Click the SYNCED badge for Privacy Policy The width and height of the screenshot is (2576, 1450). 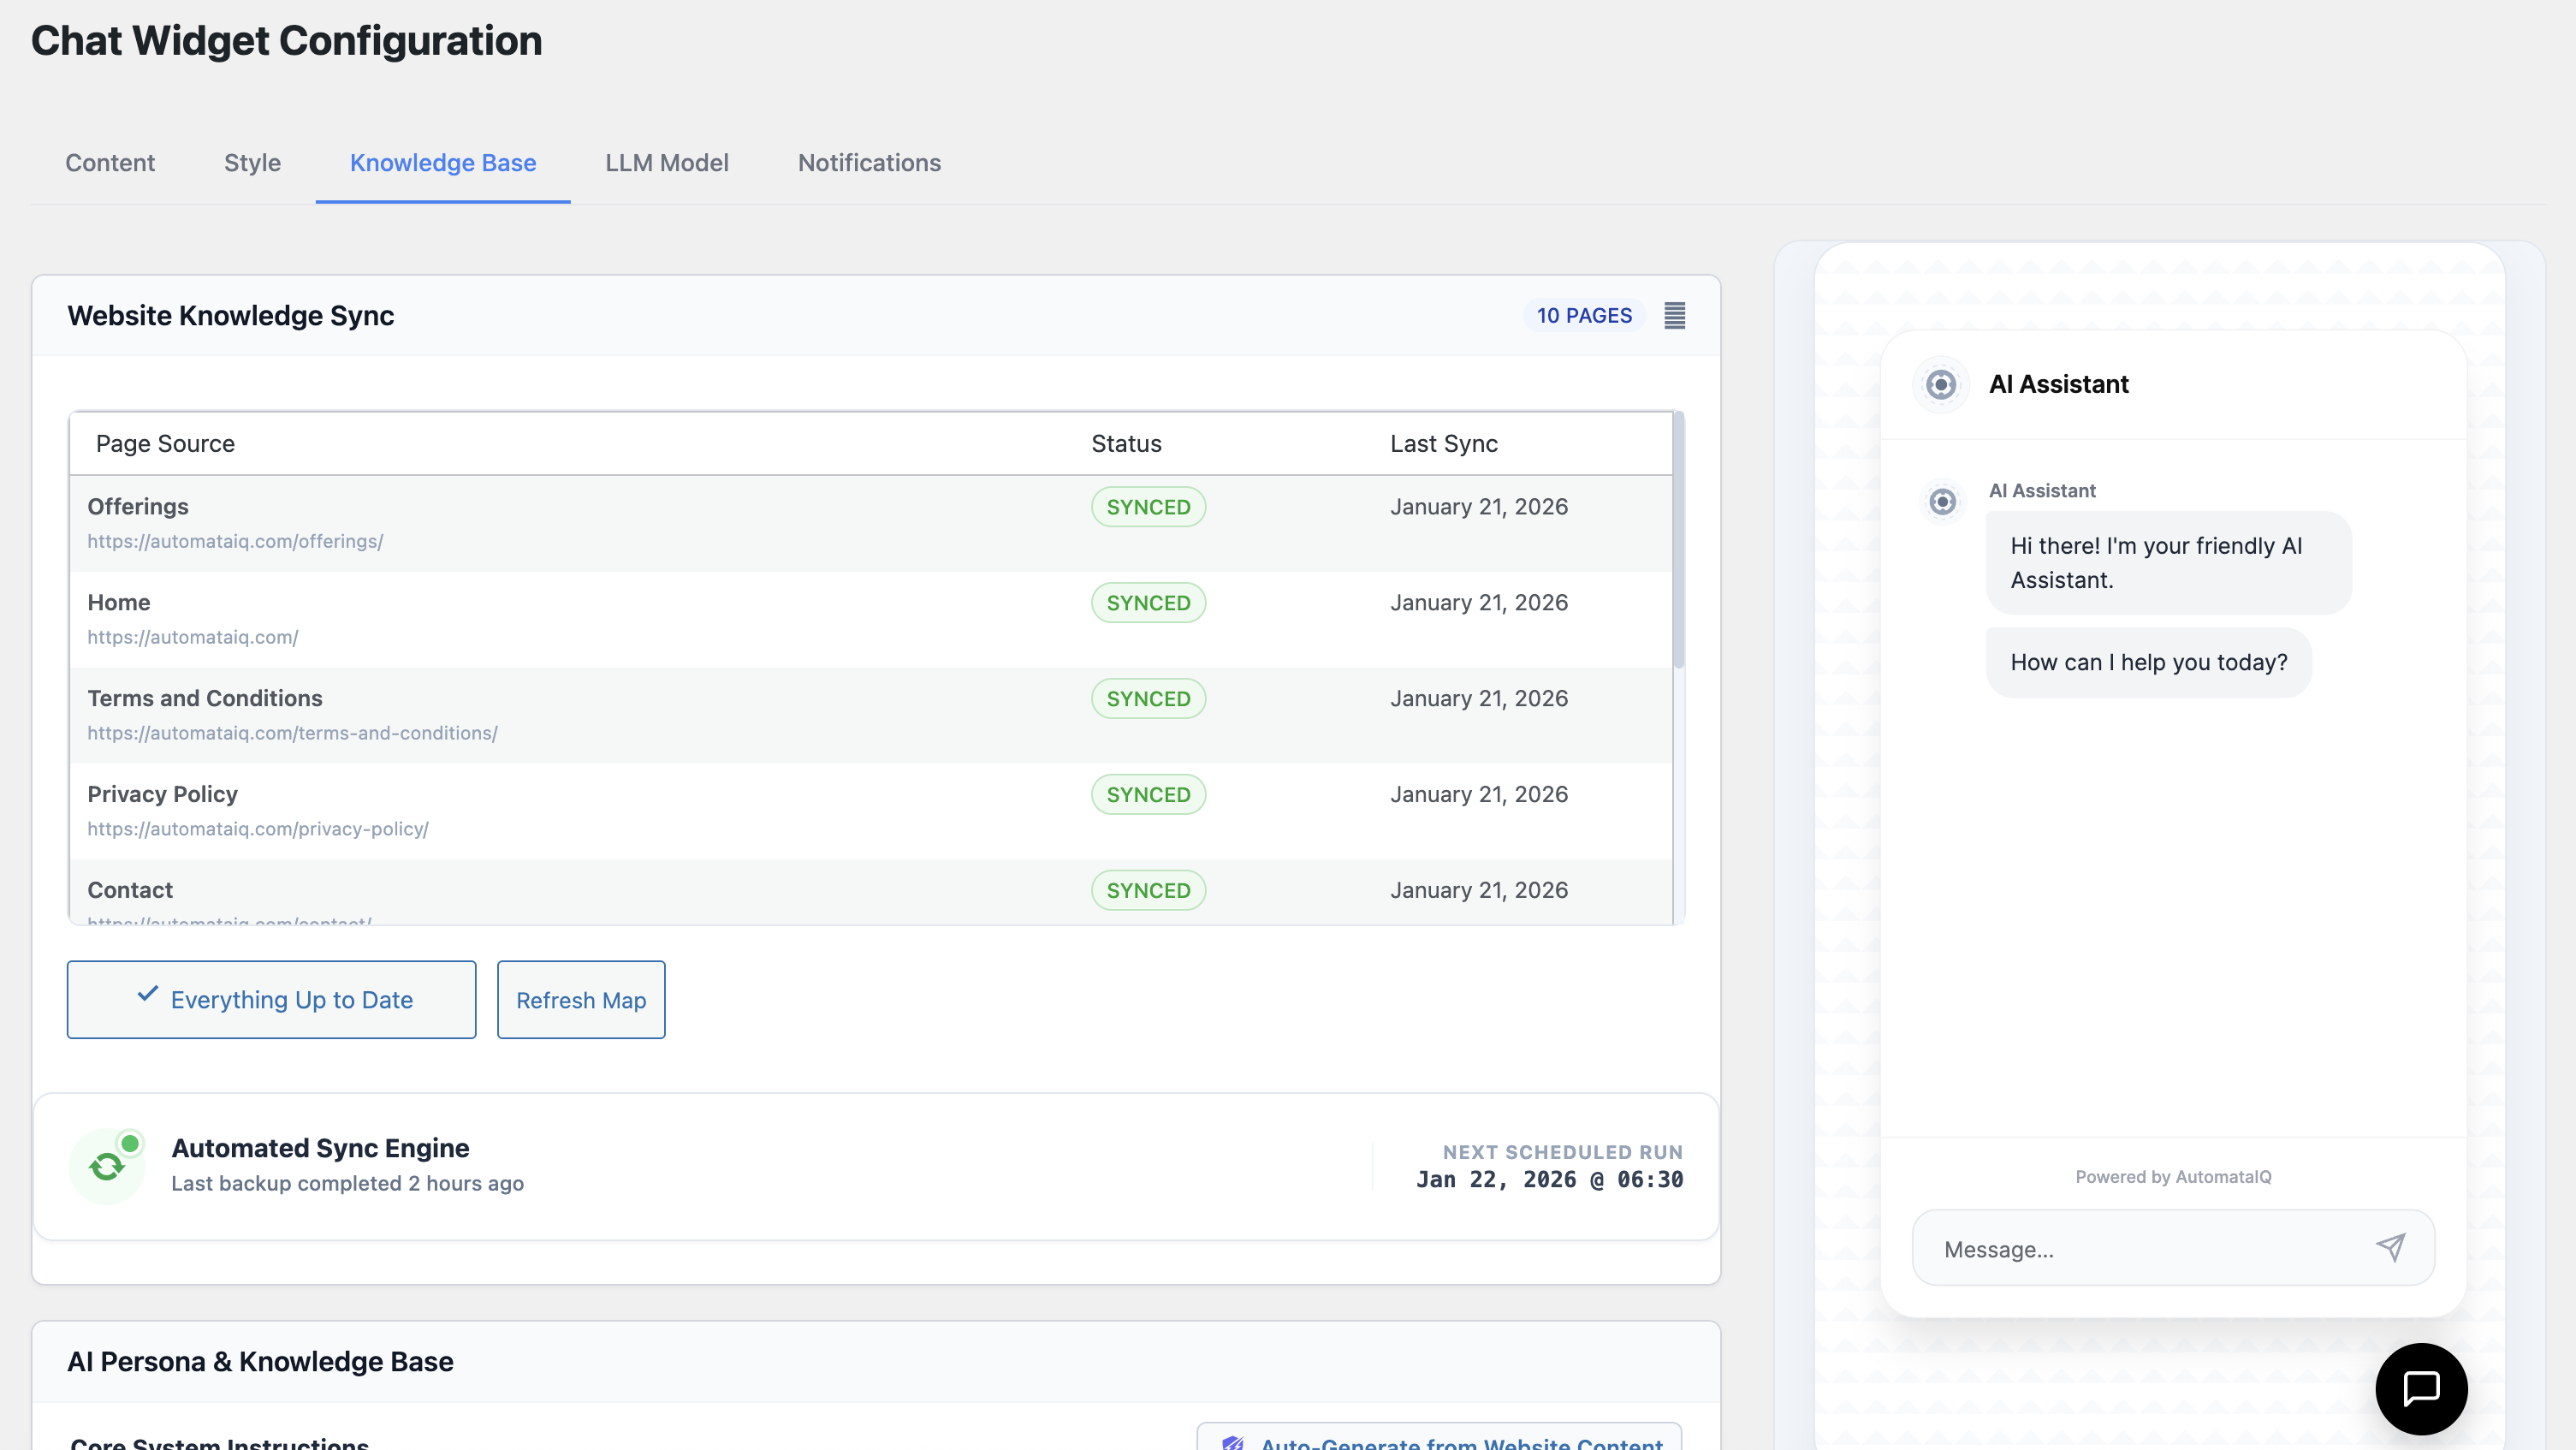[x=1148, y=794]
